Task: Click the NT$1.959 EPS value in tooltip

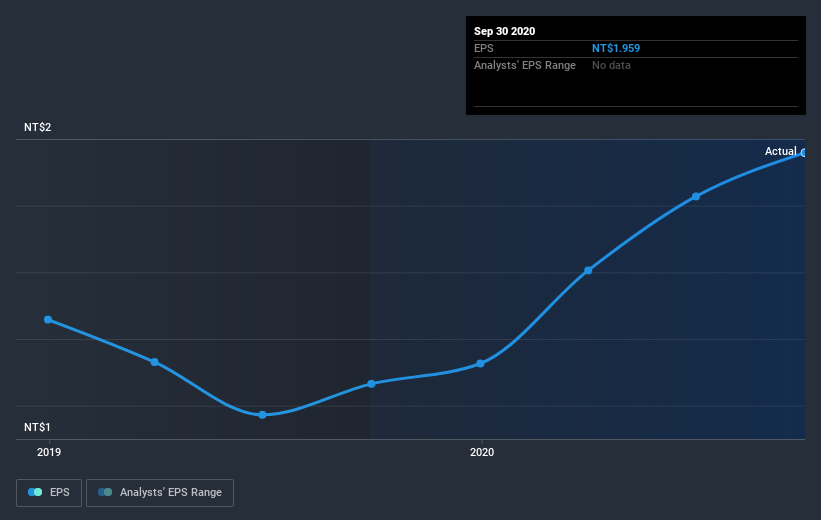Action: click(x=616, y=48)
